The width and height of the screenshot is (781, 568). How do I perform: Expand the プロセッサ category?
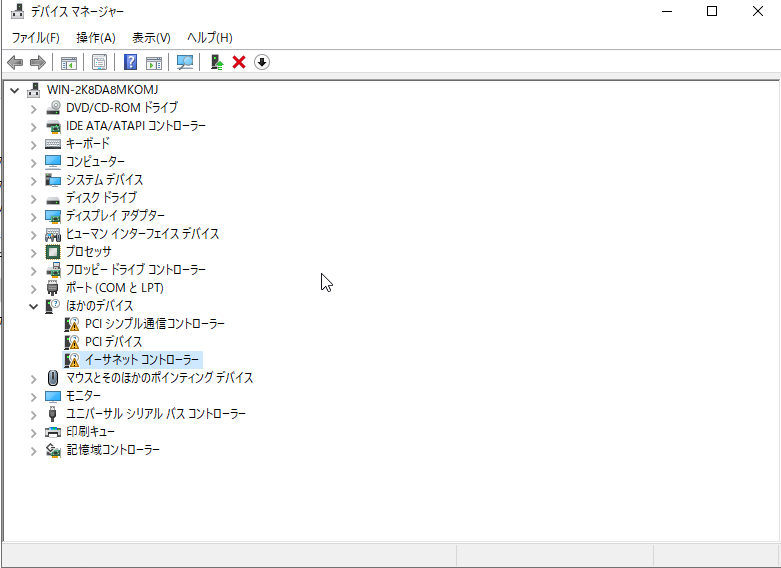[33, 253]
